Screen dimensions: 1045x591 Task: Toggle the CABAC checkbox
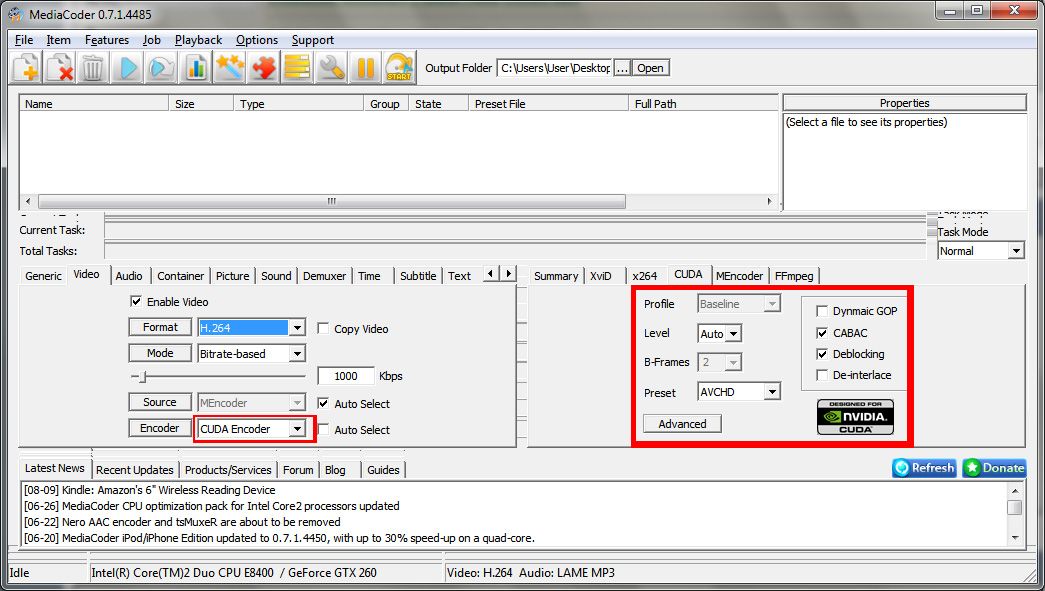(x=822, y=332)
